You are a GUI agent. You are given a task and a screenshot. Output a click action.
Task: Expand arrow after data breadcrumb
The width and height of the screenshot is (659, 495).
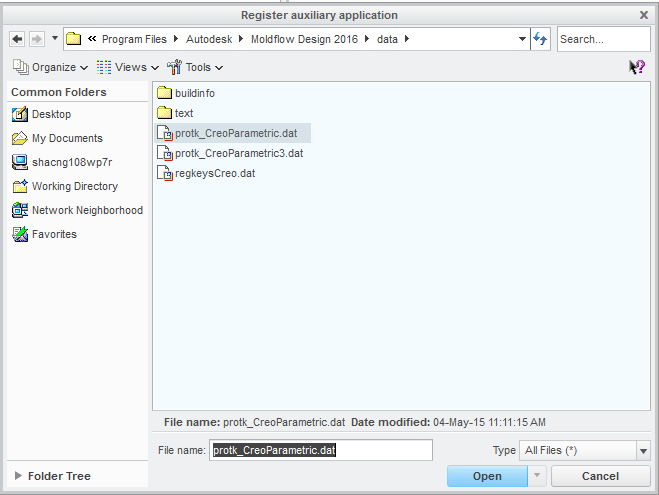coord(406,39)
